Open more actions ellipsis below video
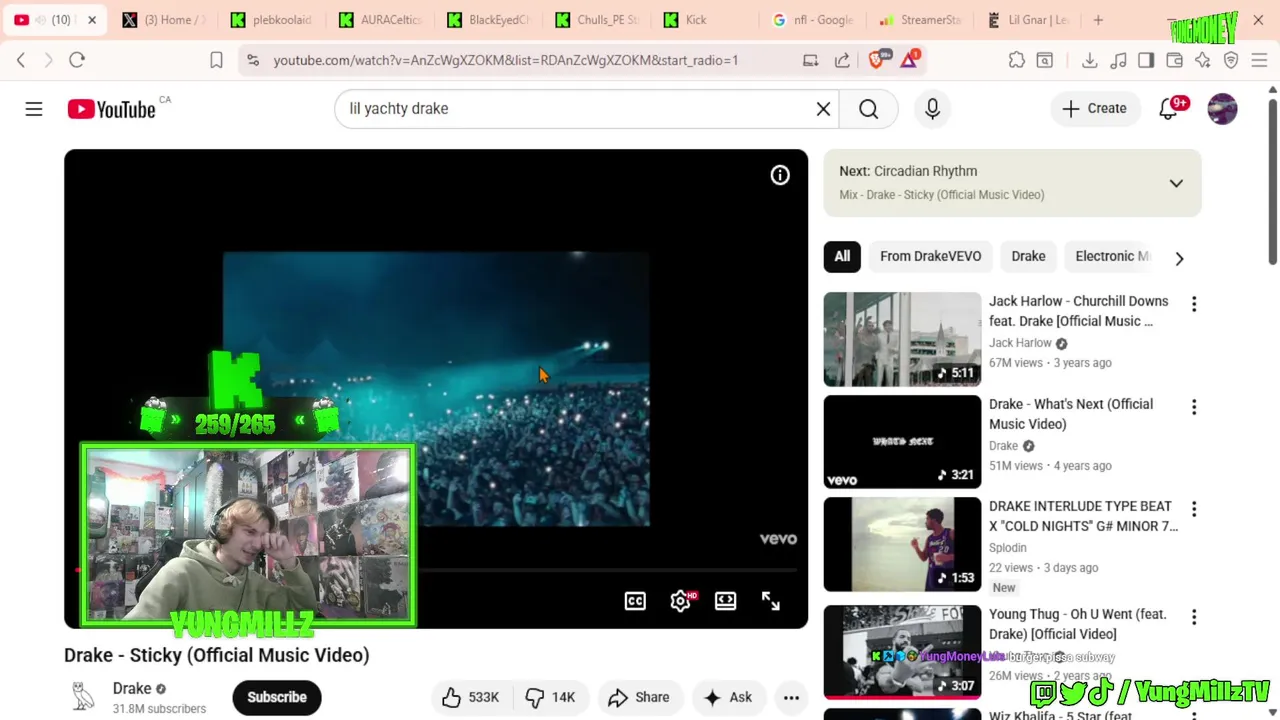This screenshot has width=1280, height=720. tap(791, 697)
